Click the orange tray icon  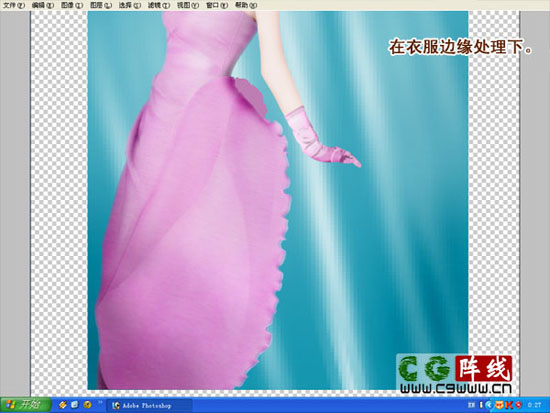click(499, 405)
